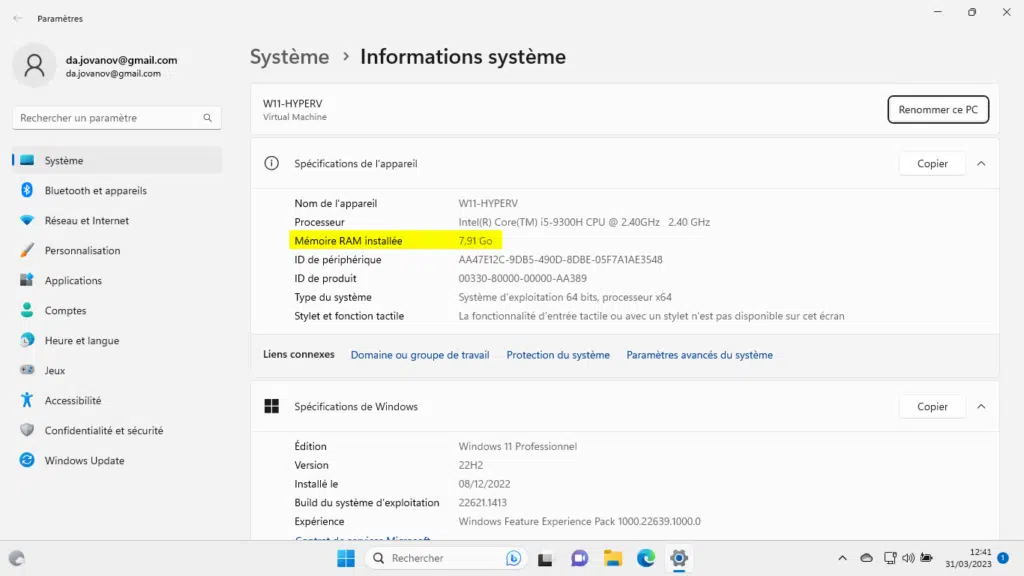This screenshot has width=1024, height=576.
Task: Select the ID de périphérique value
Action: point(560,260)
